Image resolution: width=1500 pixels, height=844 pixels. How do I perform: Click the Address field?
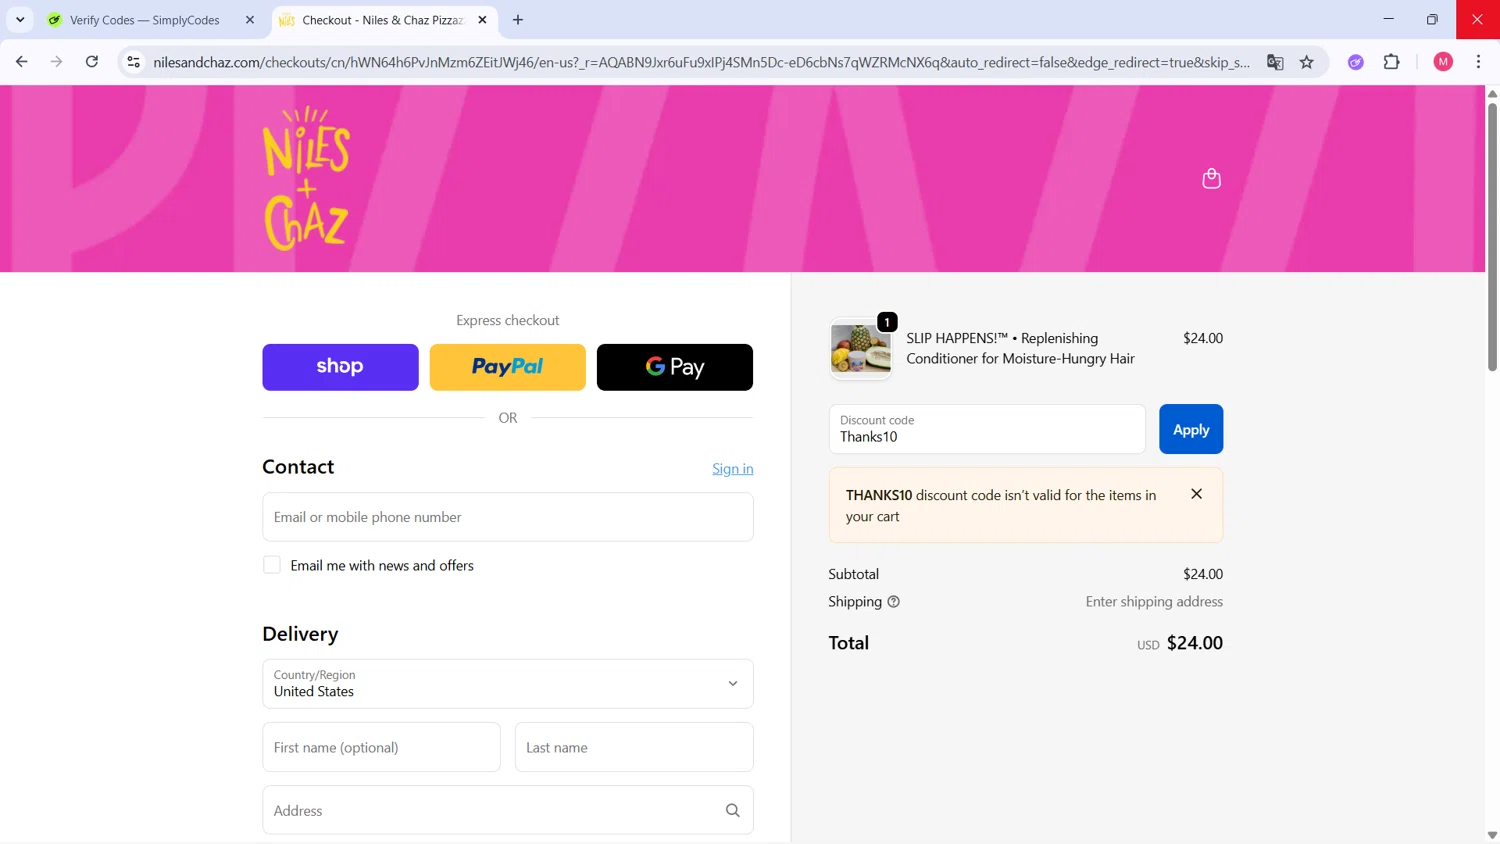pyautogui.click(x=508, y=810)
